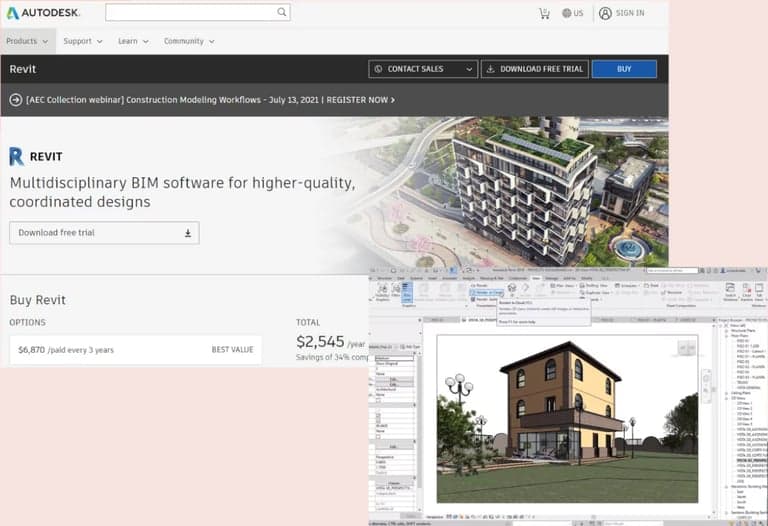Viewport: 768px width, 526px height.
Task: Click the Filters icon in the Revit ribbon
Action: point(396,290)
